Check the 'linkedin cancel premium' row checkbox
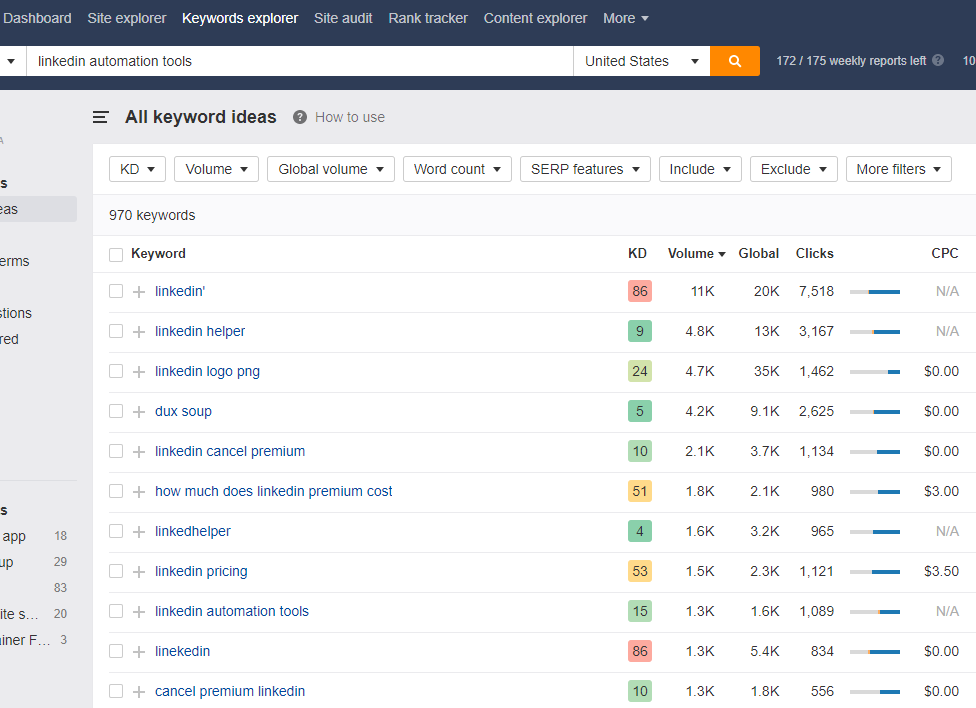Screen dimensions: 976x708 116,451
